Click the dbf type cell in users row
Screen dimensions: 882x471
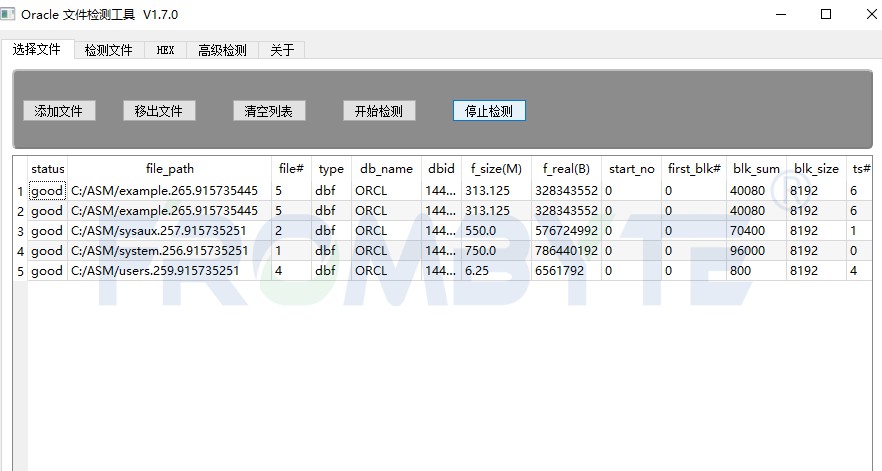click(x=331, y=271)
